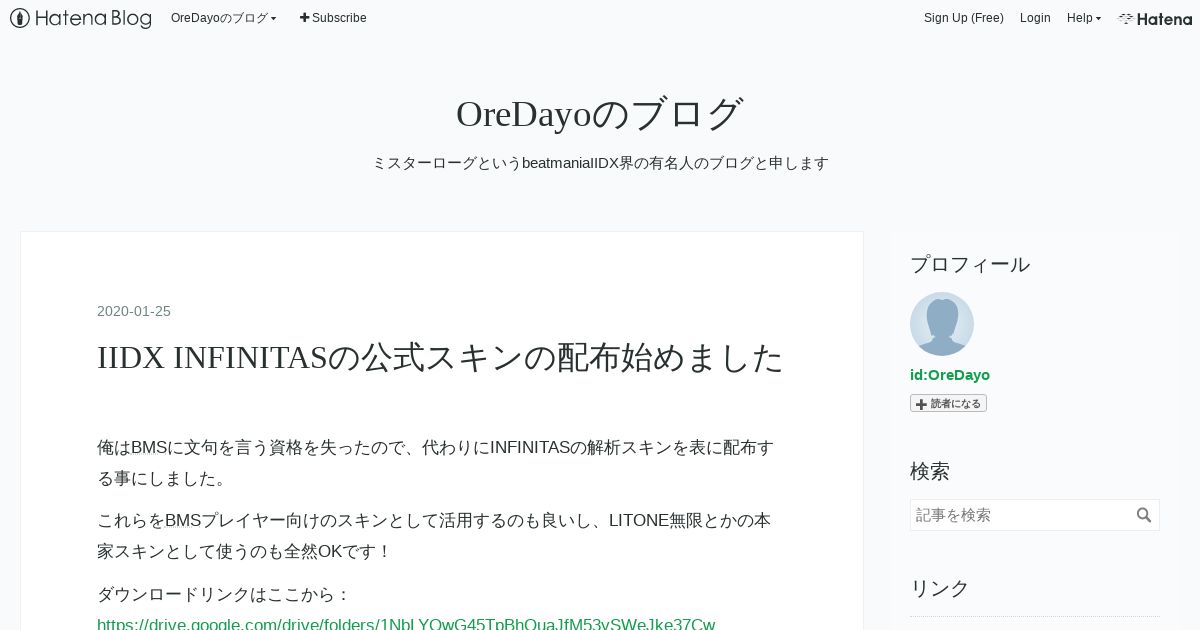The image size is (1200, 630).
Task: Subscribe to the blog with plus button
Action: click(x=333, y=18)
